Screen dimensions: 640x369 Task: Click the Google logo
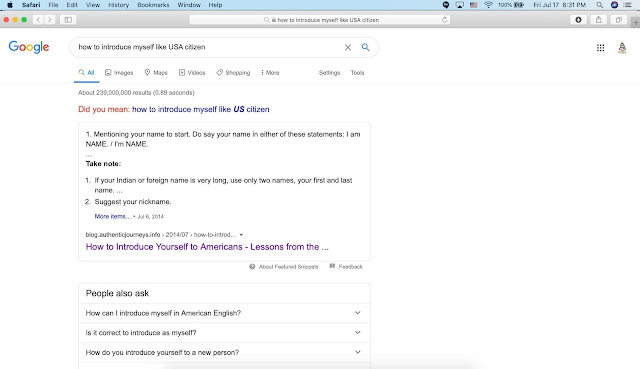point(29,47)
